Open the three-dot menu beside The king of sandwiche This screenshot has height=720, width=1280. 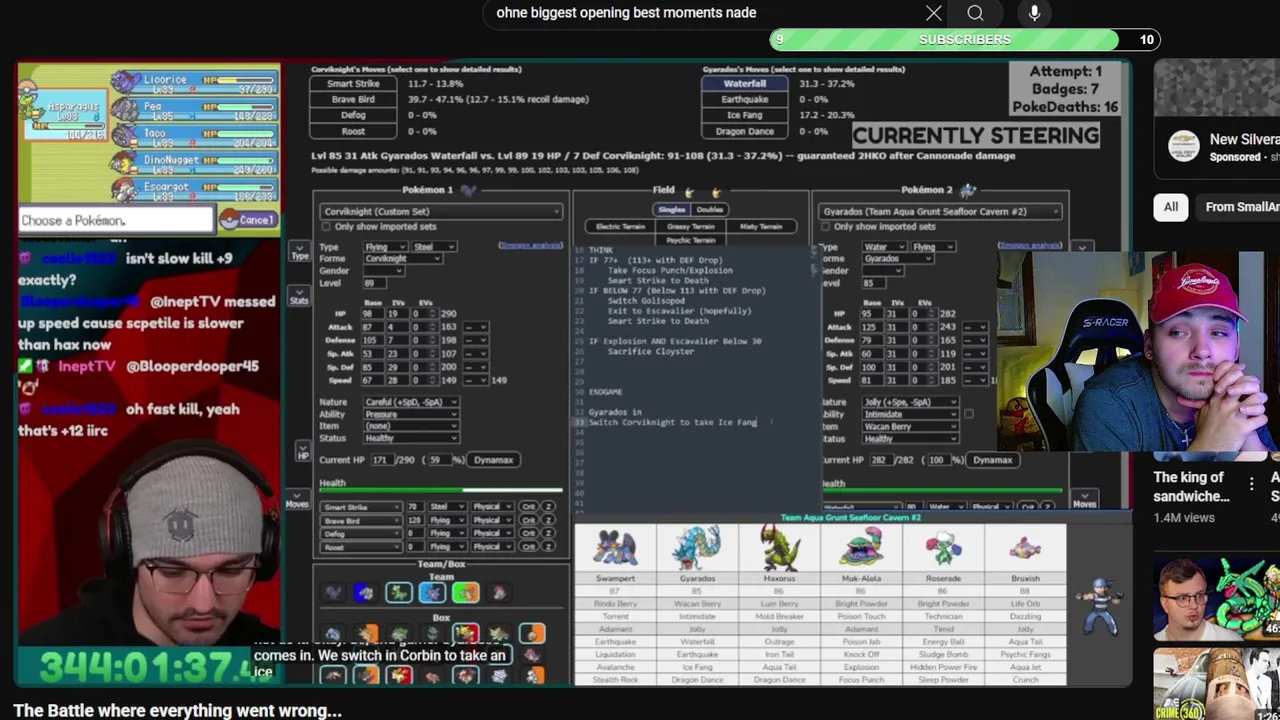click(x=1251, y=484)
